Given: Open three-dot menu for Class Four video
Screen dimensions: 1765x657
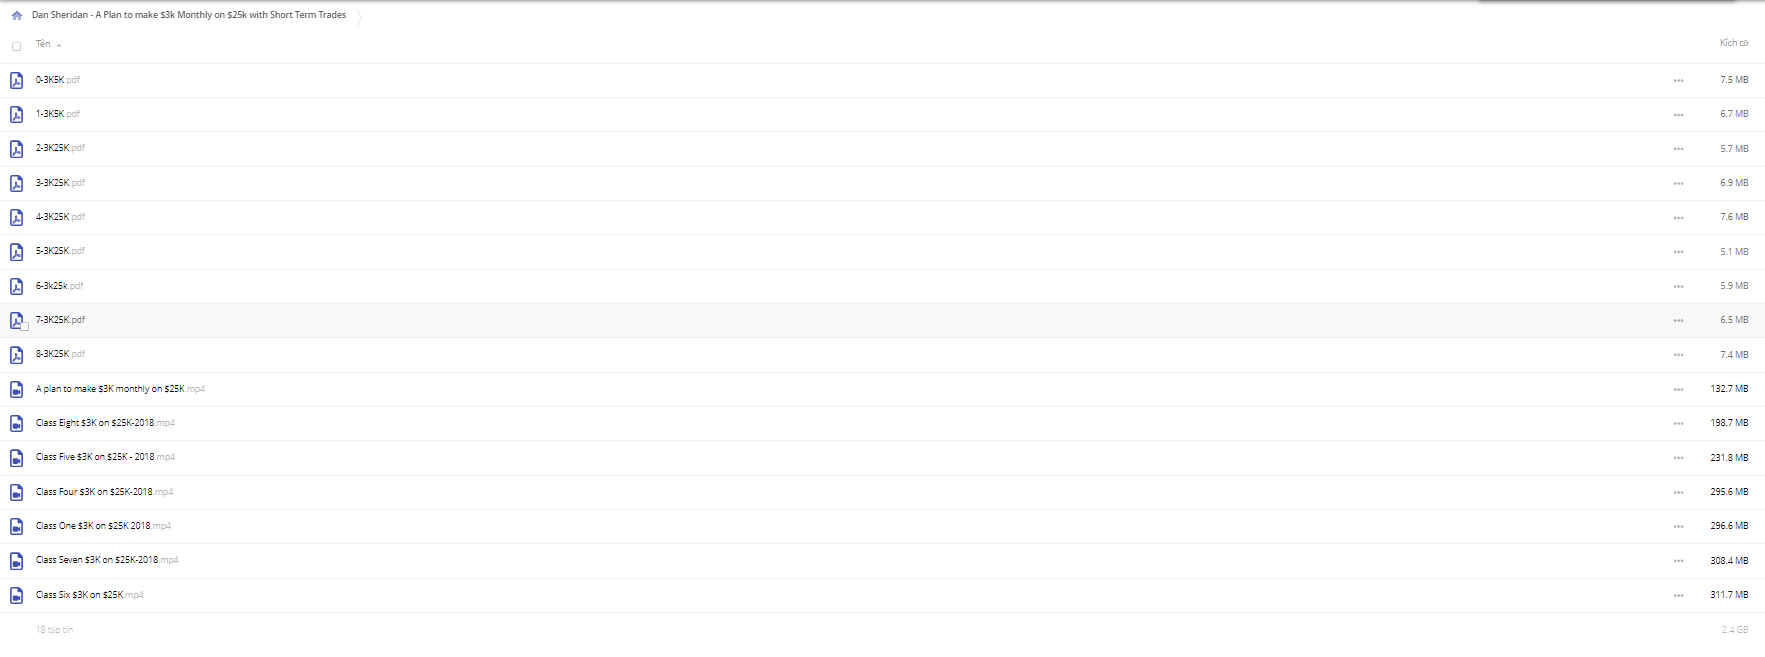Looking at the screenshot, I should pyautogui.click(x=1678, y=492).
